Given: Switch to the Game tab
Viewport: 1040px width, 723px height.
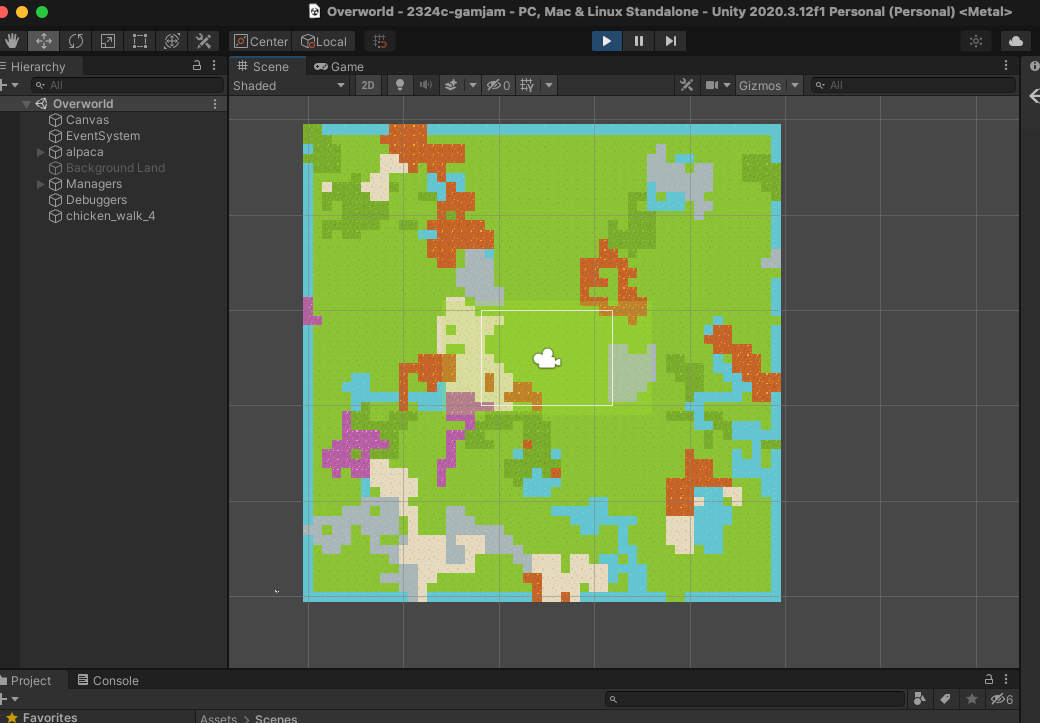Looking at the screenshot, I should [x=339, y=66].
